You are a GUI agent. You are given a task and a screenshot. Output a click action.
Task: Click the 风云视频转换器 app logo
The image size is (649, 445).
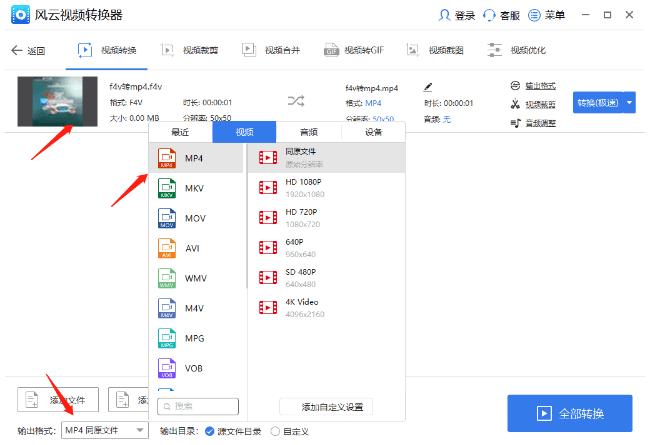pos(20,15)
